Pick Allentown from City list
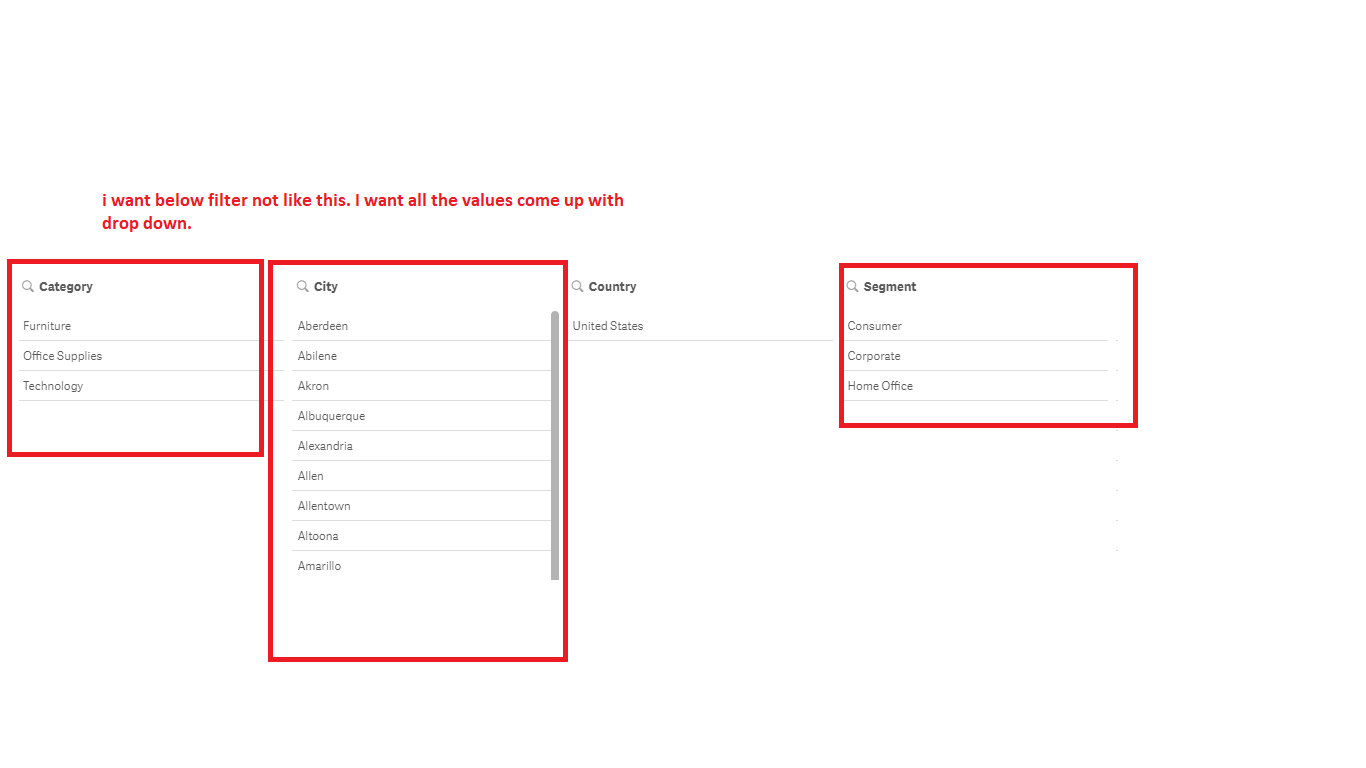The width and height of the screenshot is (1366, 768). pos(324,506)
